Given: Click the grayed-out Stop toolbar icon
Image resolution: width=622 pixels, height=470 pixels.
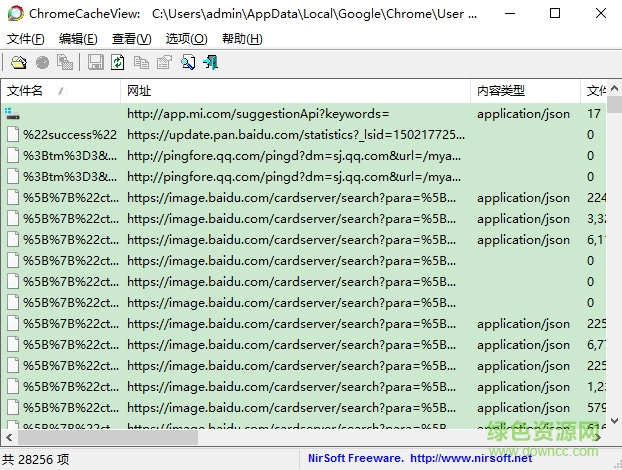Looking at the screenshot, I should (x=42, y=63).
